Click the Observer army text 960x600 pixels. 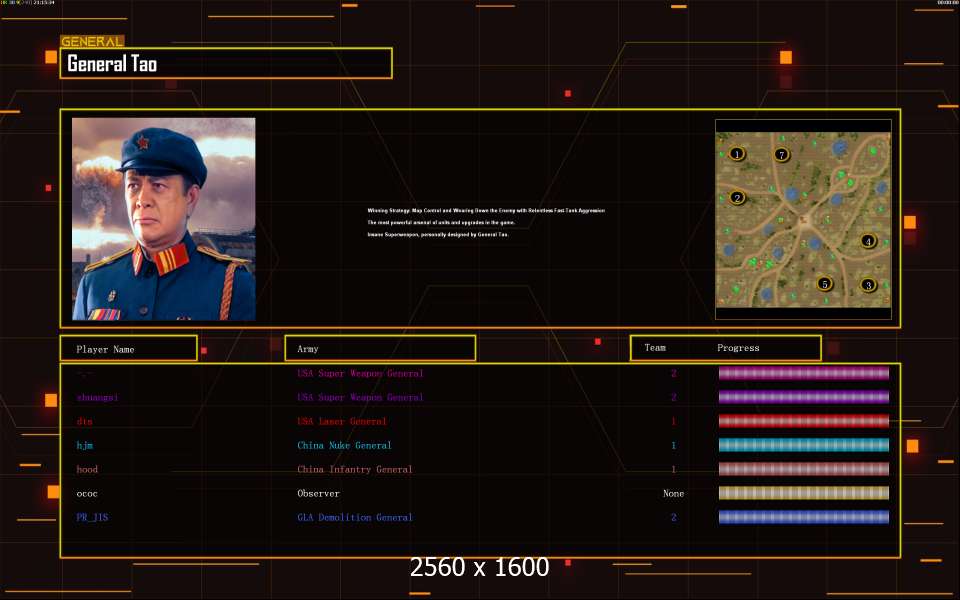pyautogui.click(x=318, y=493)
